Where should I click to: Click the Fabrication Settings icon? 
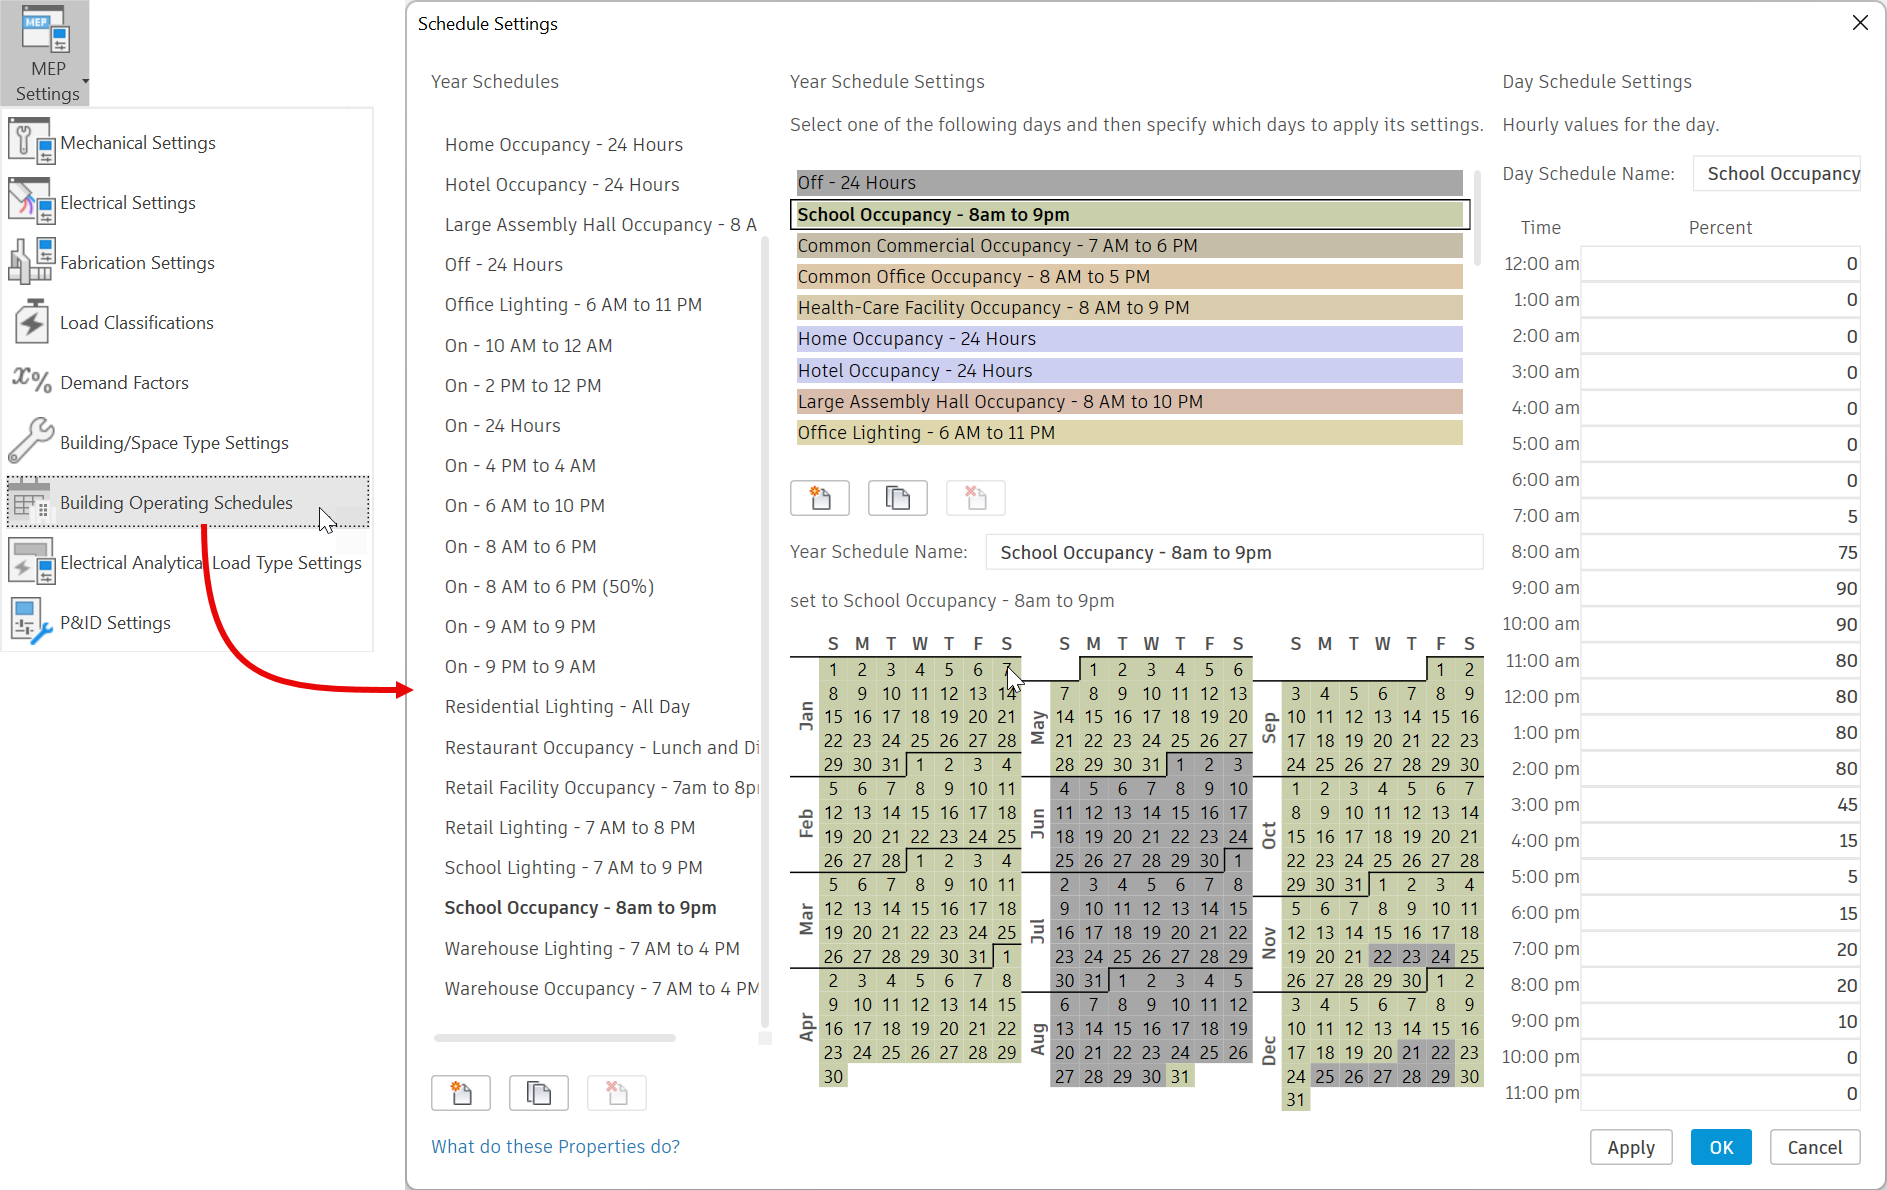[31, 261]
